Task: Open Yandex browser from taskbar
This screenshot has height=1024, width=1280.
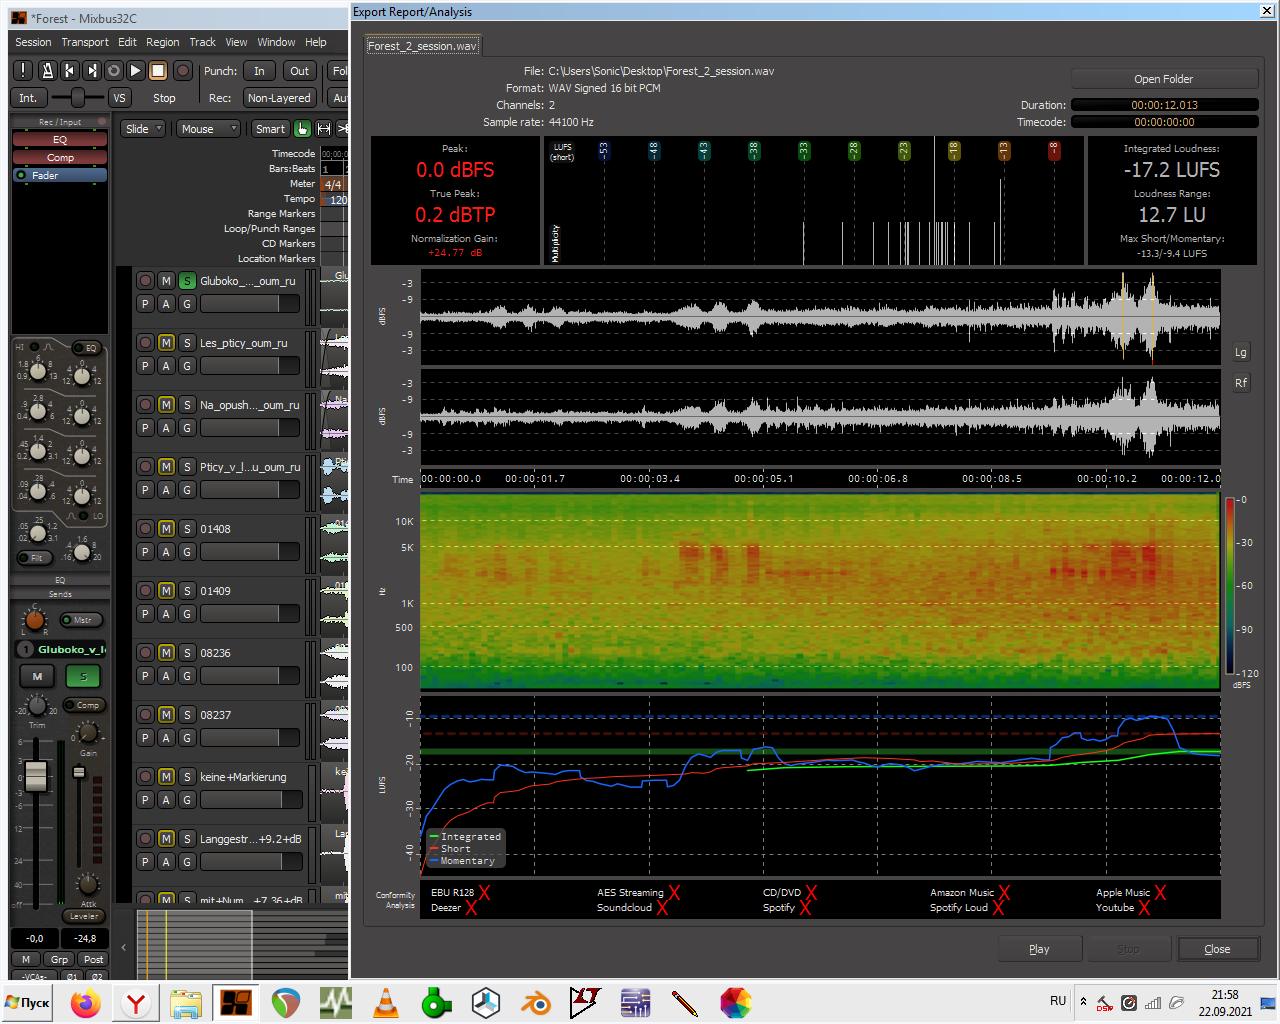Action: (x=135, y=1003)
